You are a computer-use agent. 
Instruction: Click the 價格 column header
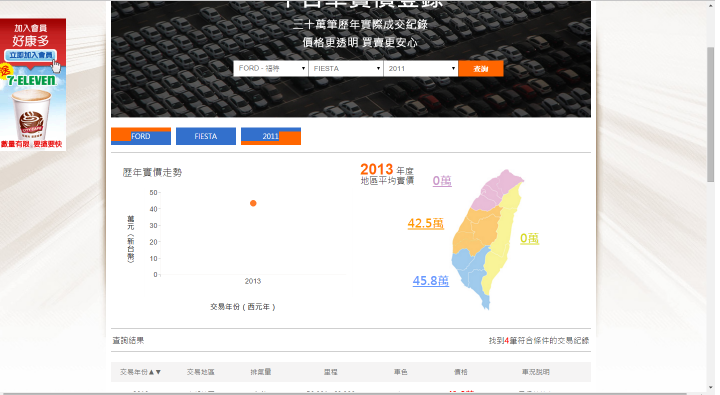[461, 372]
